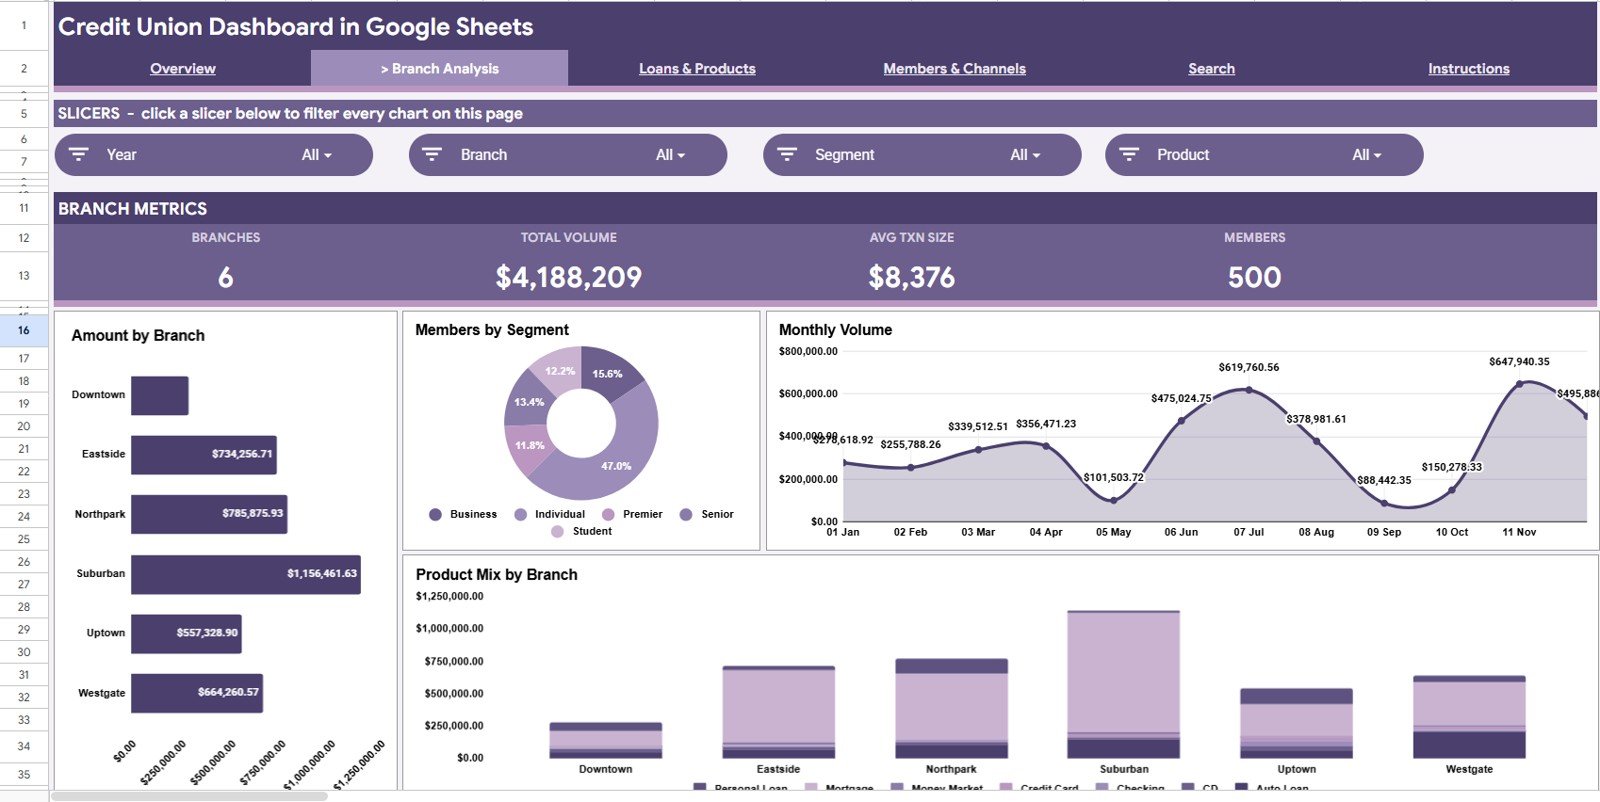Click the Monthly Volume chart title
1600x802 pixels.
point(835,330)
